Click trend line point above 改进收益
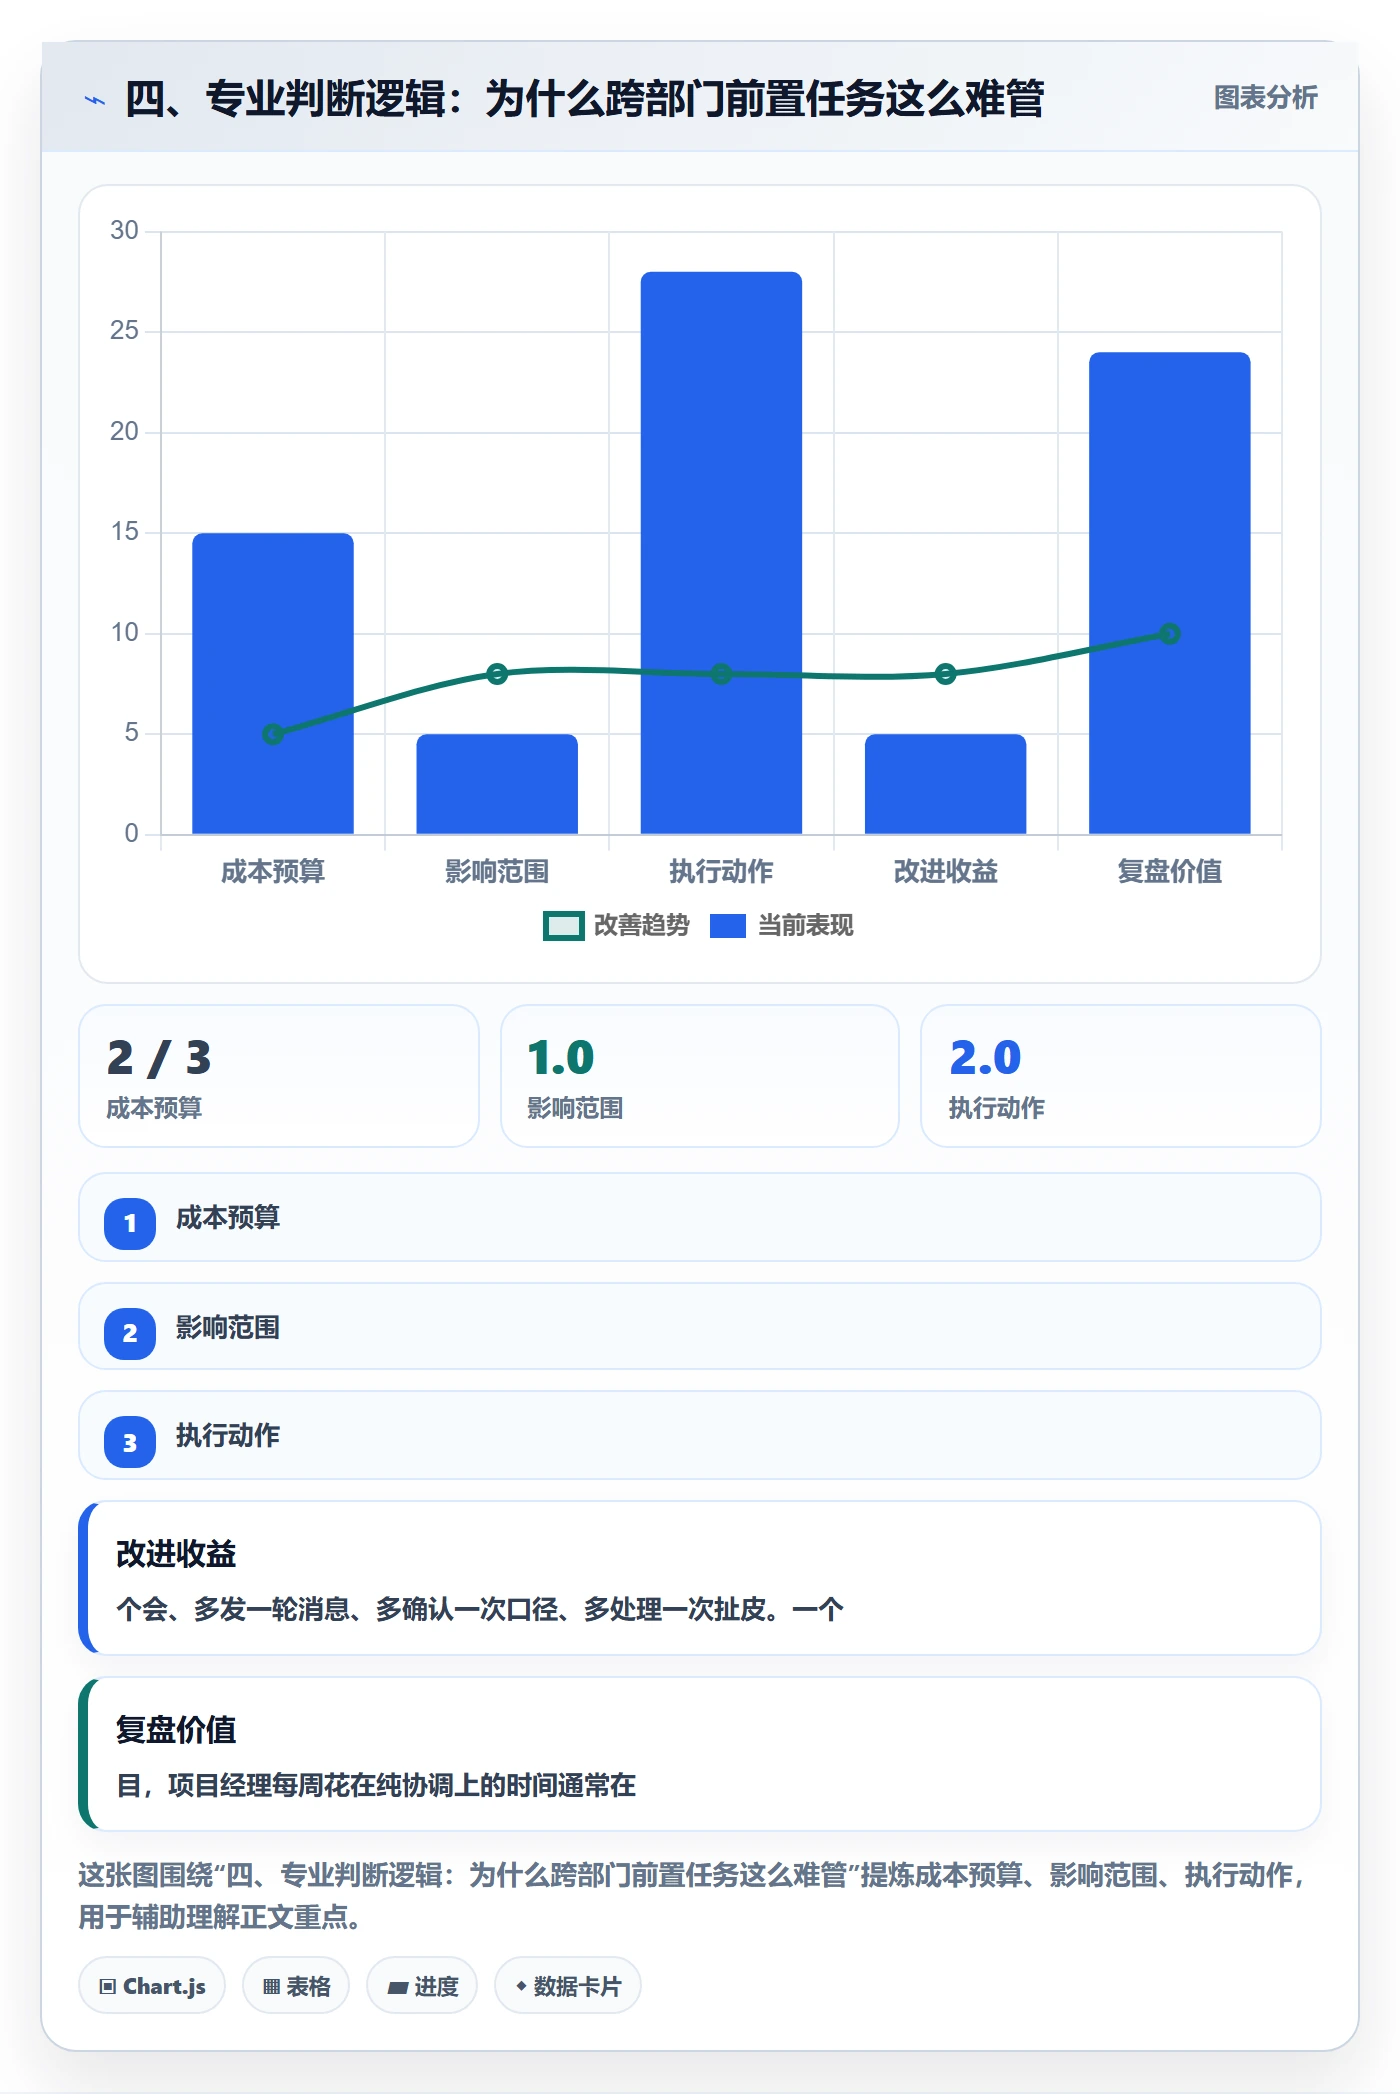 (945, 673)
